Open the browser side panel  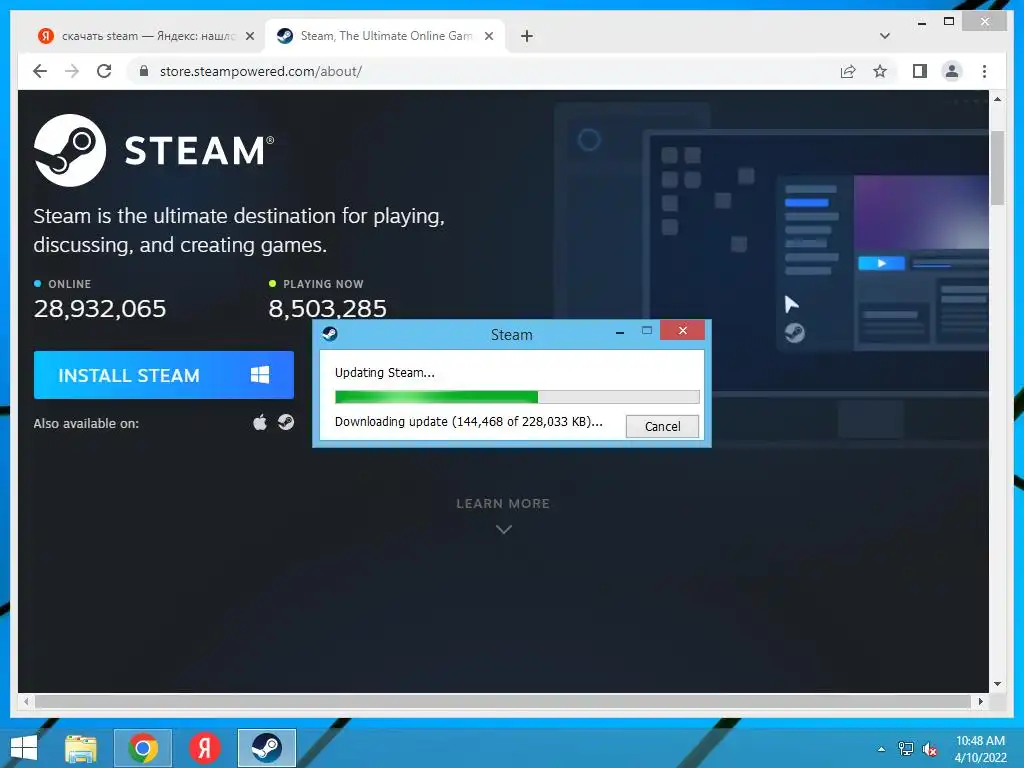(920, 71)
